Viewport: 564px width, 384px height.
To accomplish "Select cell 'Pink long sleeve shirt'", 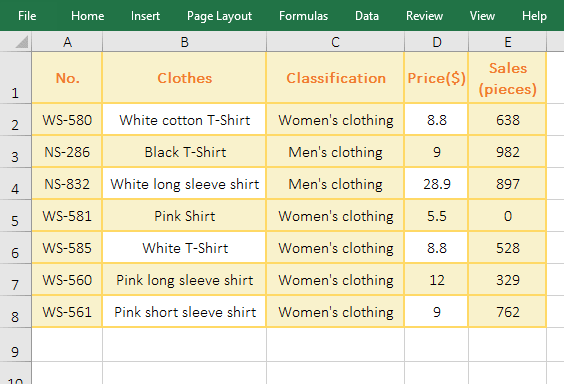I will pos(185,280).
